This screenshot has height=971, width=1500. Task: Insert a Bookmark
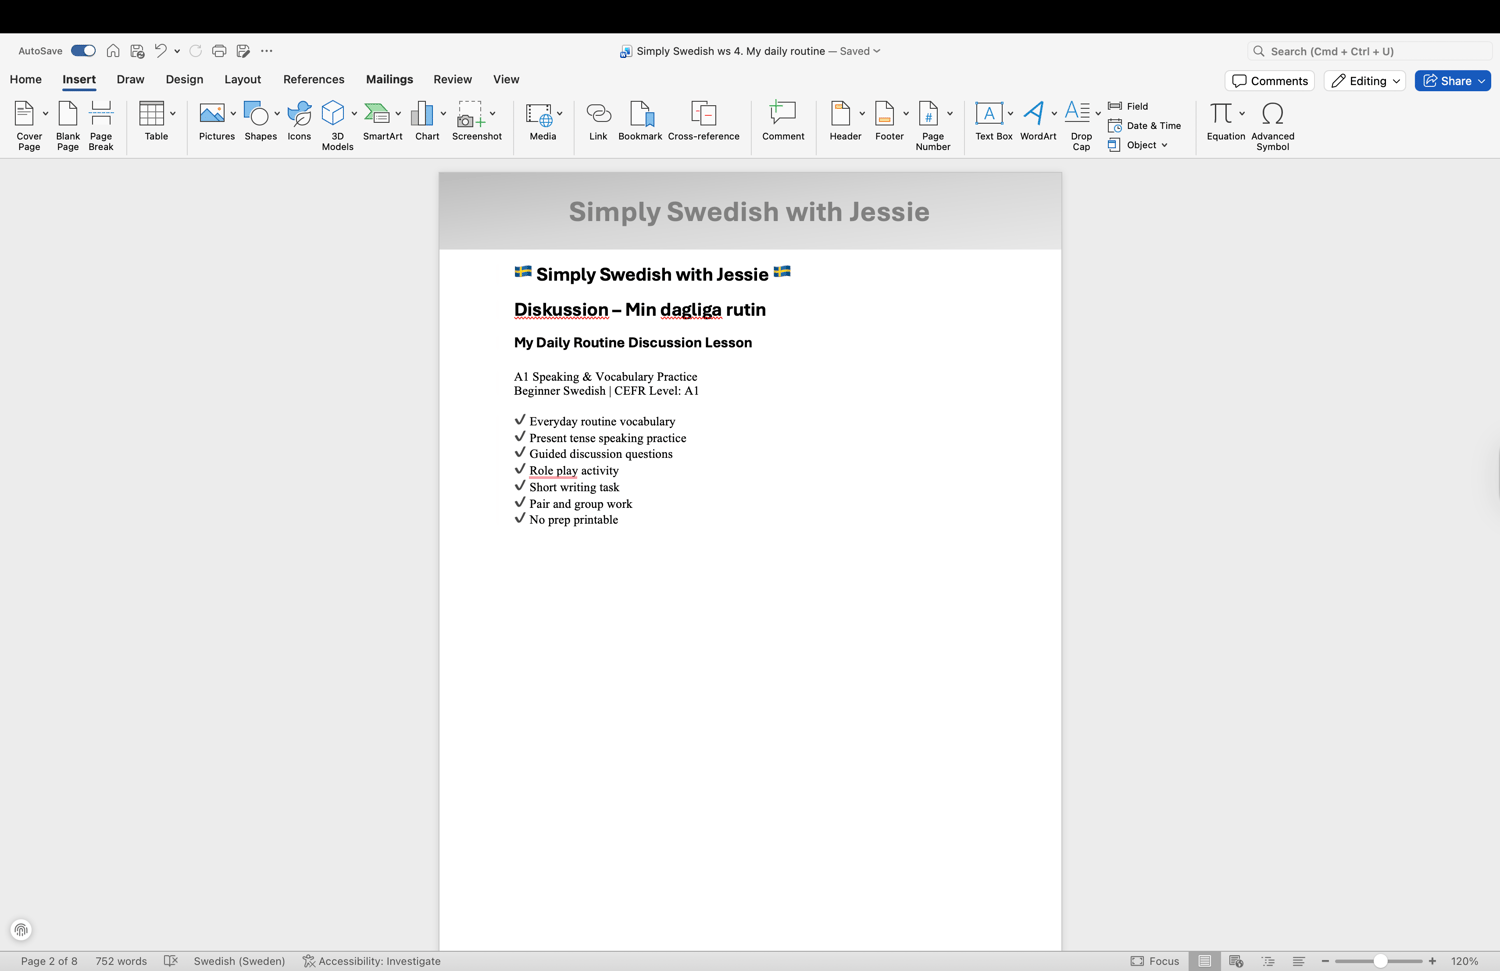click(x=640, y=121)
